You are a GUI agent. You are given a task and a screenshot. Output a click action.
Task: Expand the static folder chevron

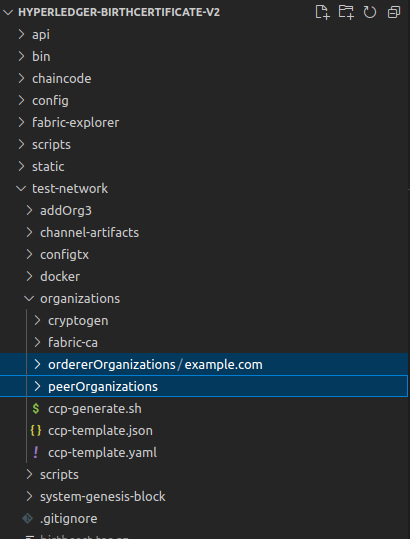tap(21, 166)
